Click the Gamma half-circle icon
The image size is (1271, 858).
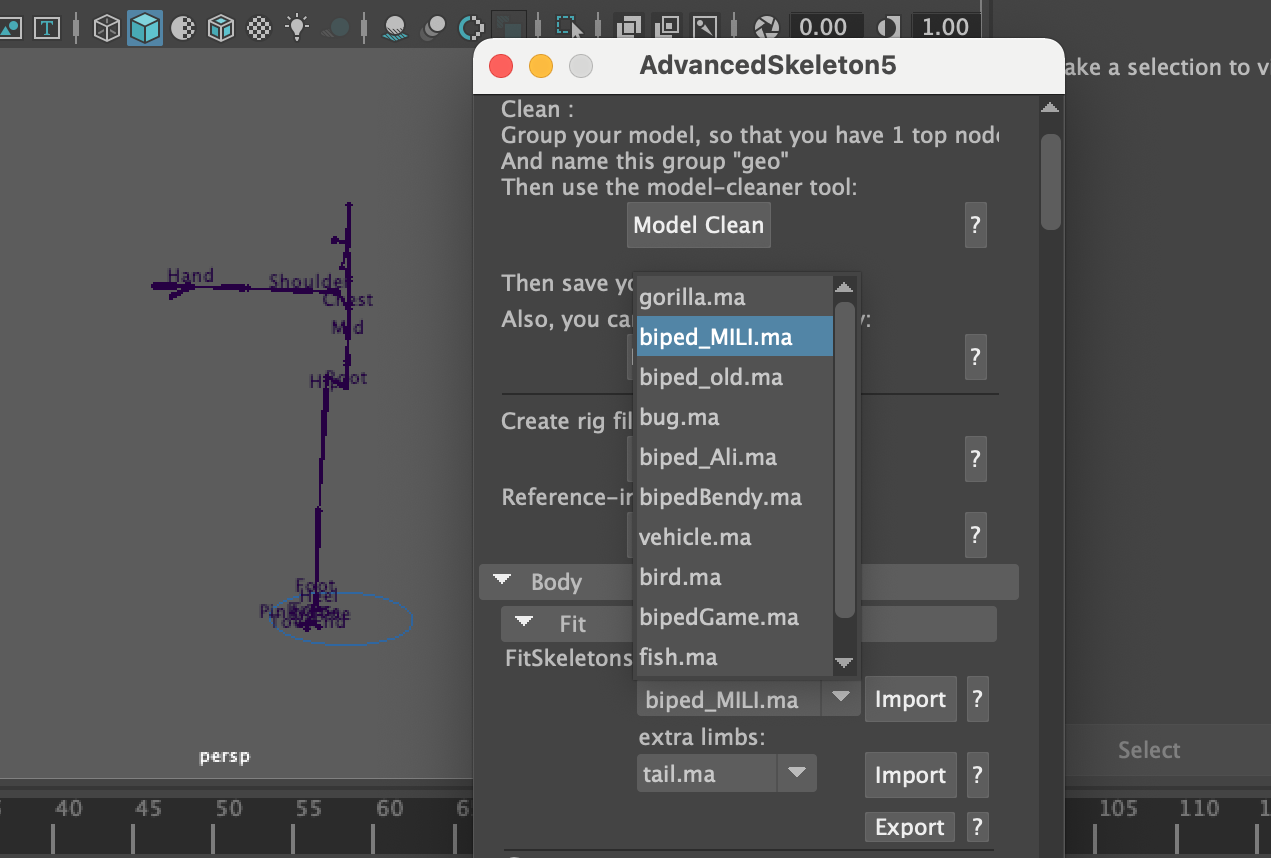pyautogui.click(x=887, y=27)
